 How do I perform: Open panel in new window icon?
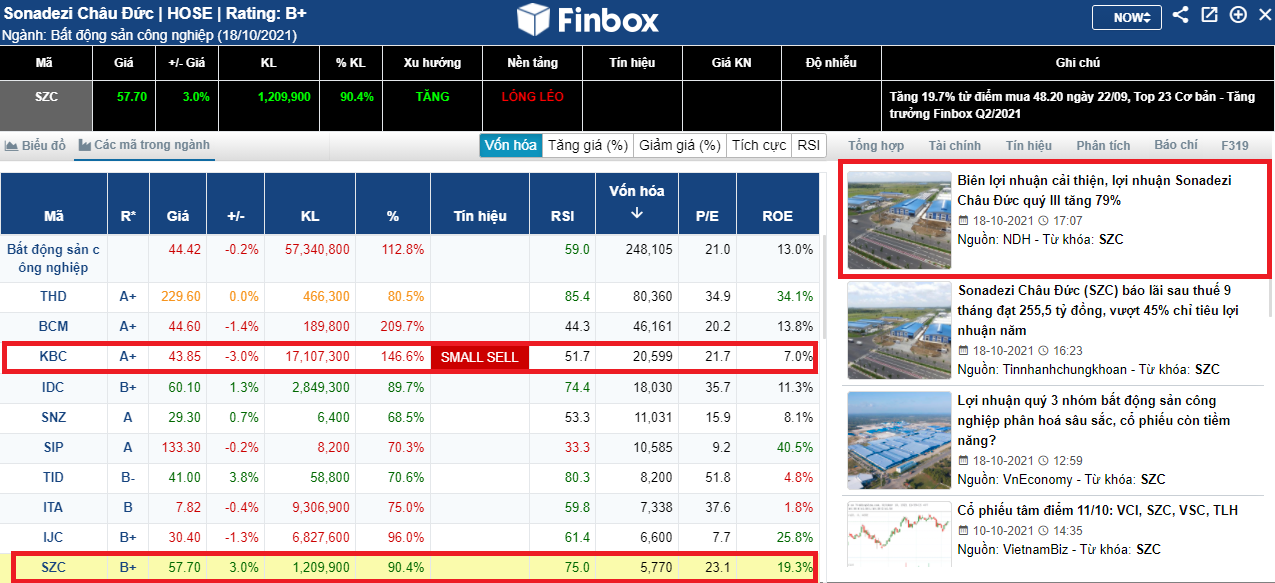[x=1209, y=15]
